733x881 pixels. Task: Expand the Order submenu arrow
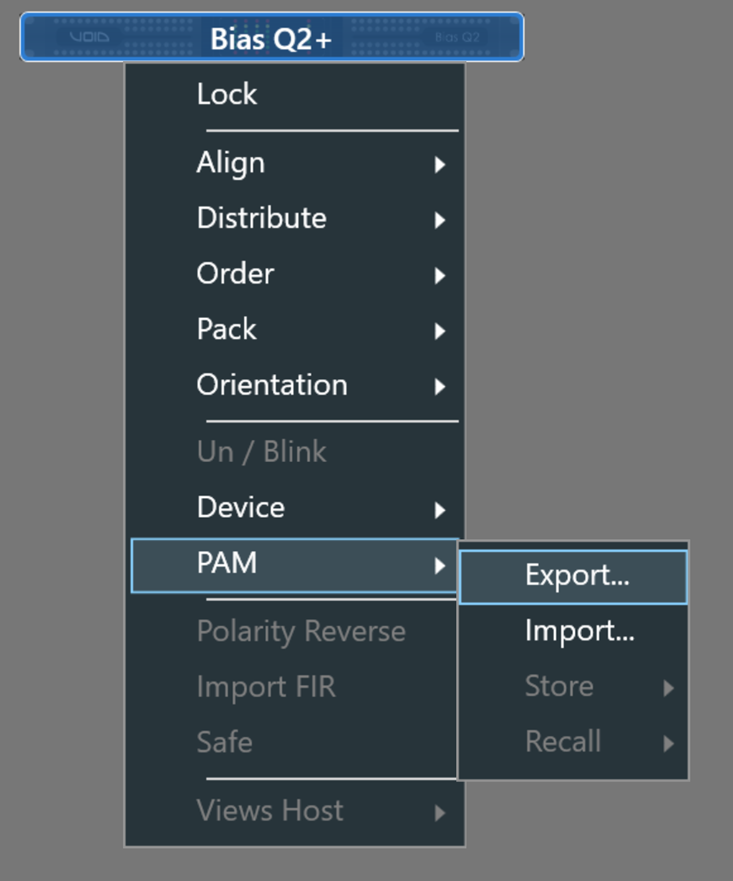coord(440,276)
